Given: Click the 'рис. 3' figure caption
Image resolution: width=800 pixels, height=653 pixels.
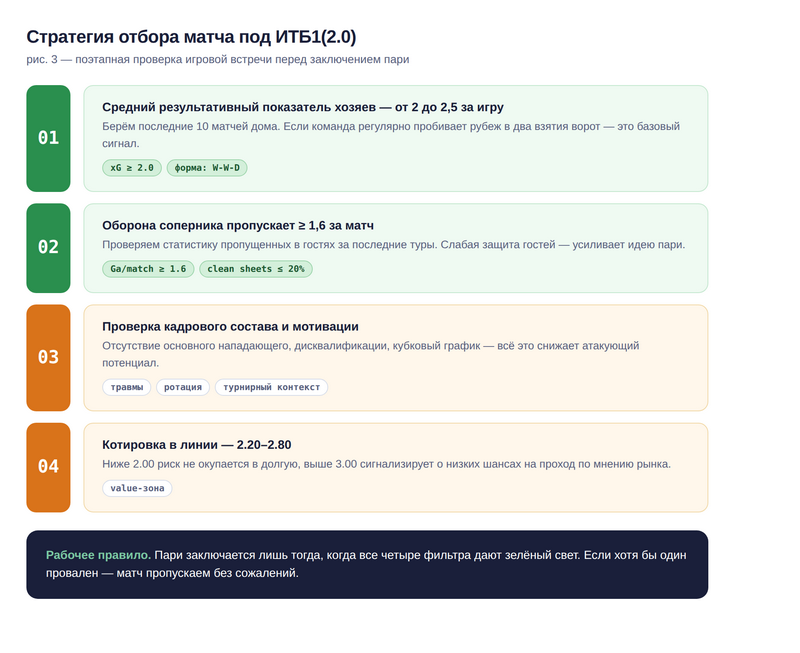Looking at the screenshot, I should (217, 59).
